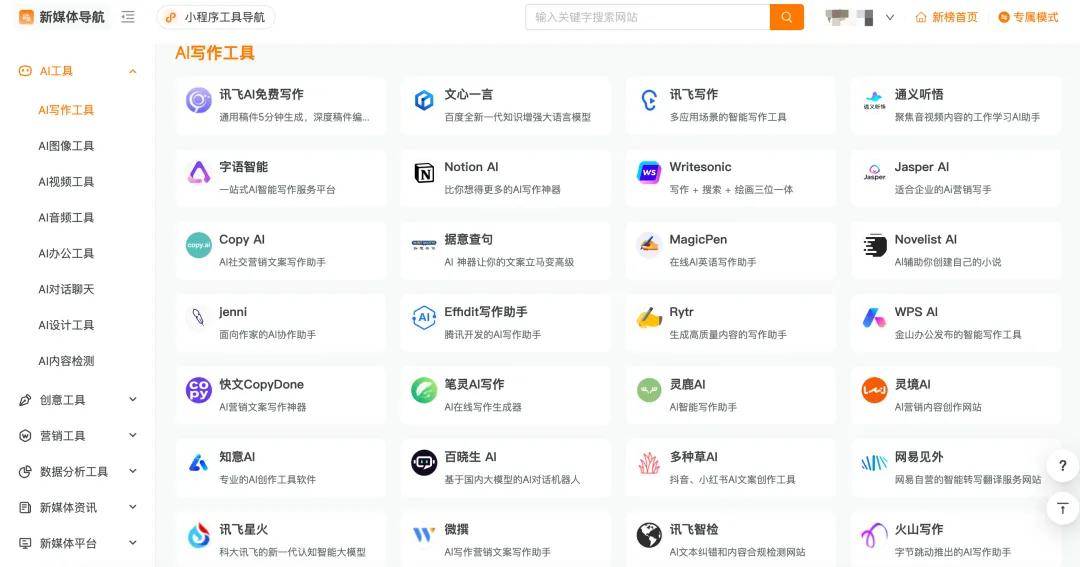Focus the keyword search input field

647,17
